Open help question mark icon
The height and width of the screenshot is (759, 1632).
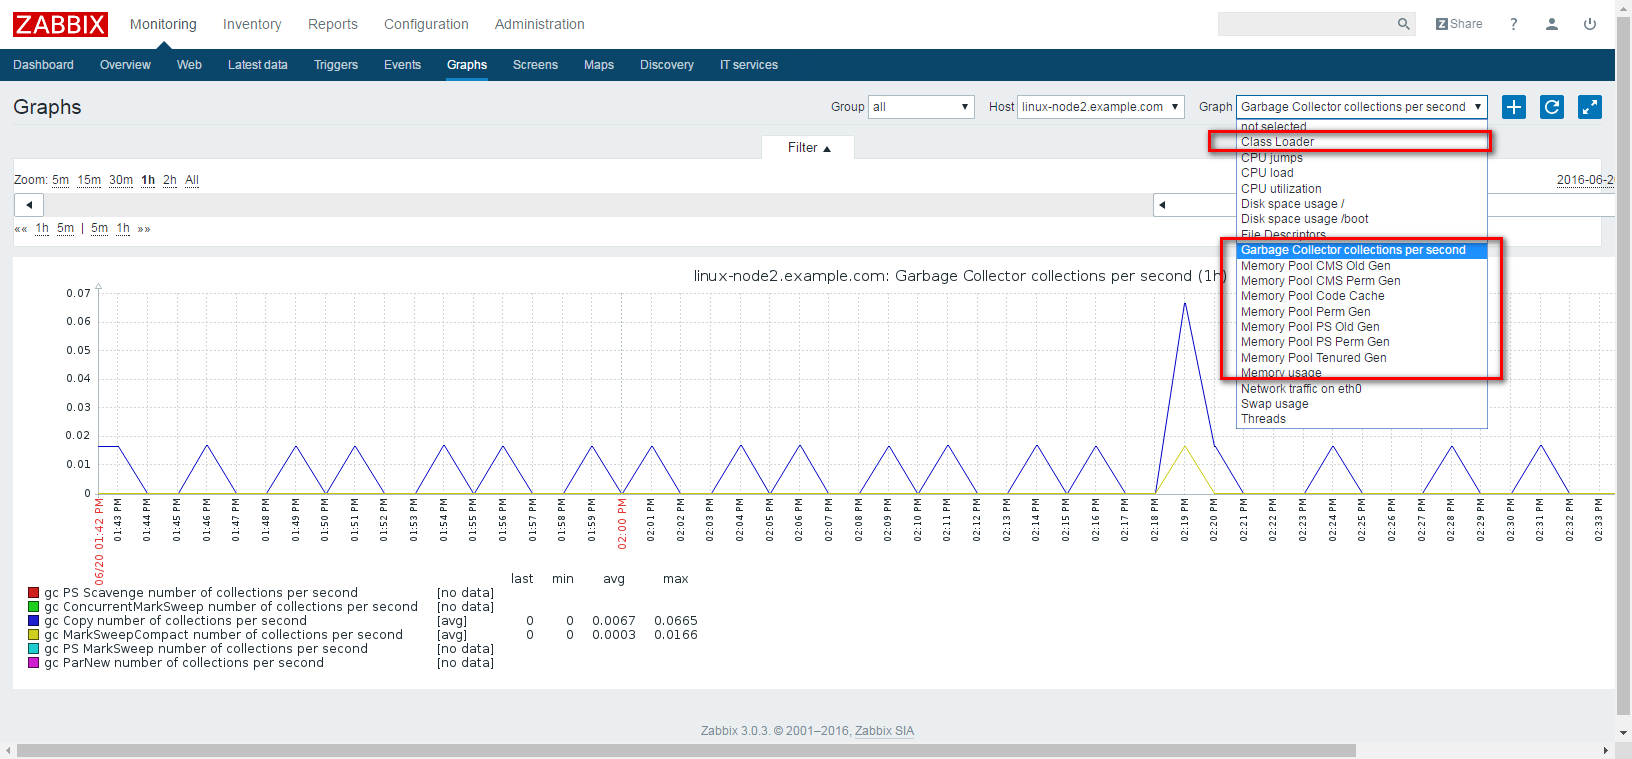(1514, 24)
